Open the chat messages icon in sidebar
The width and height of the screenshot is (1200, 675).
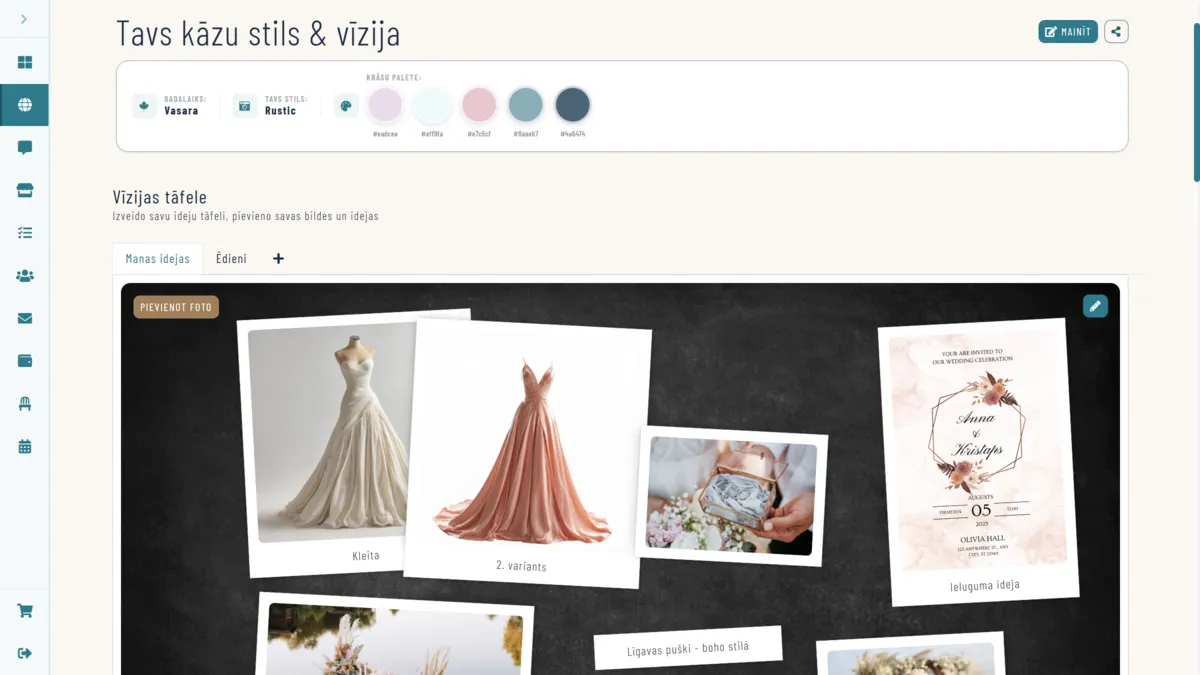coord(25,148)
